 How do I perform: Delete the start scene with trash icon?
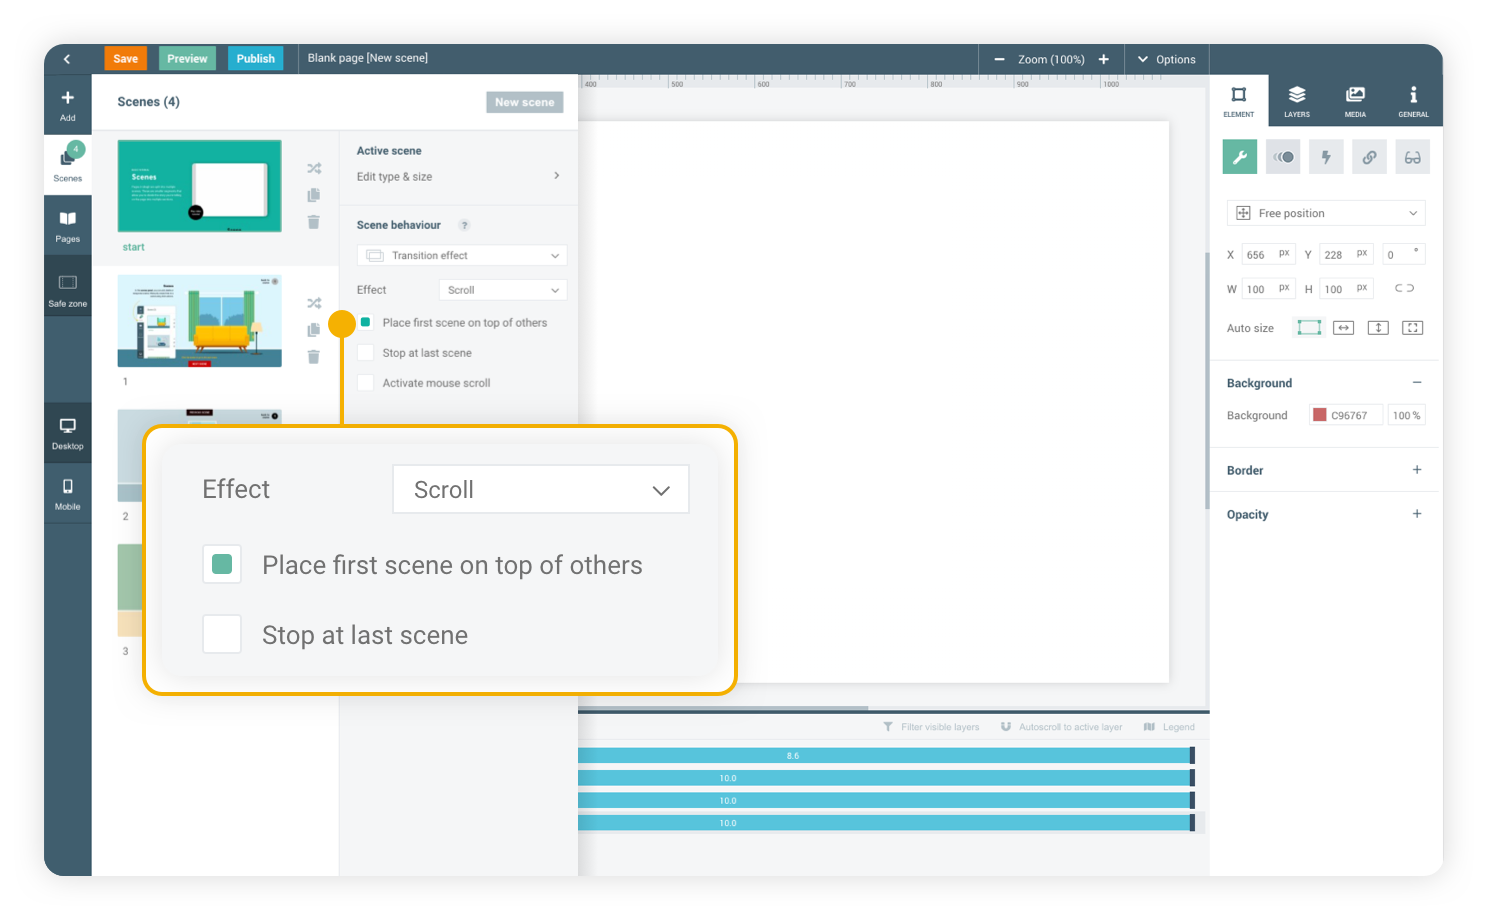point(313,222)
